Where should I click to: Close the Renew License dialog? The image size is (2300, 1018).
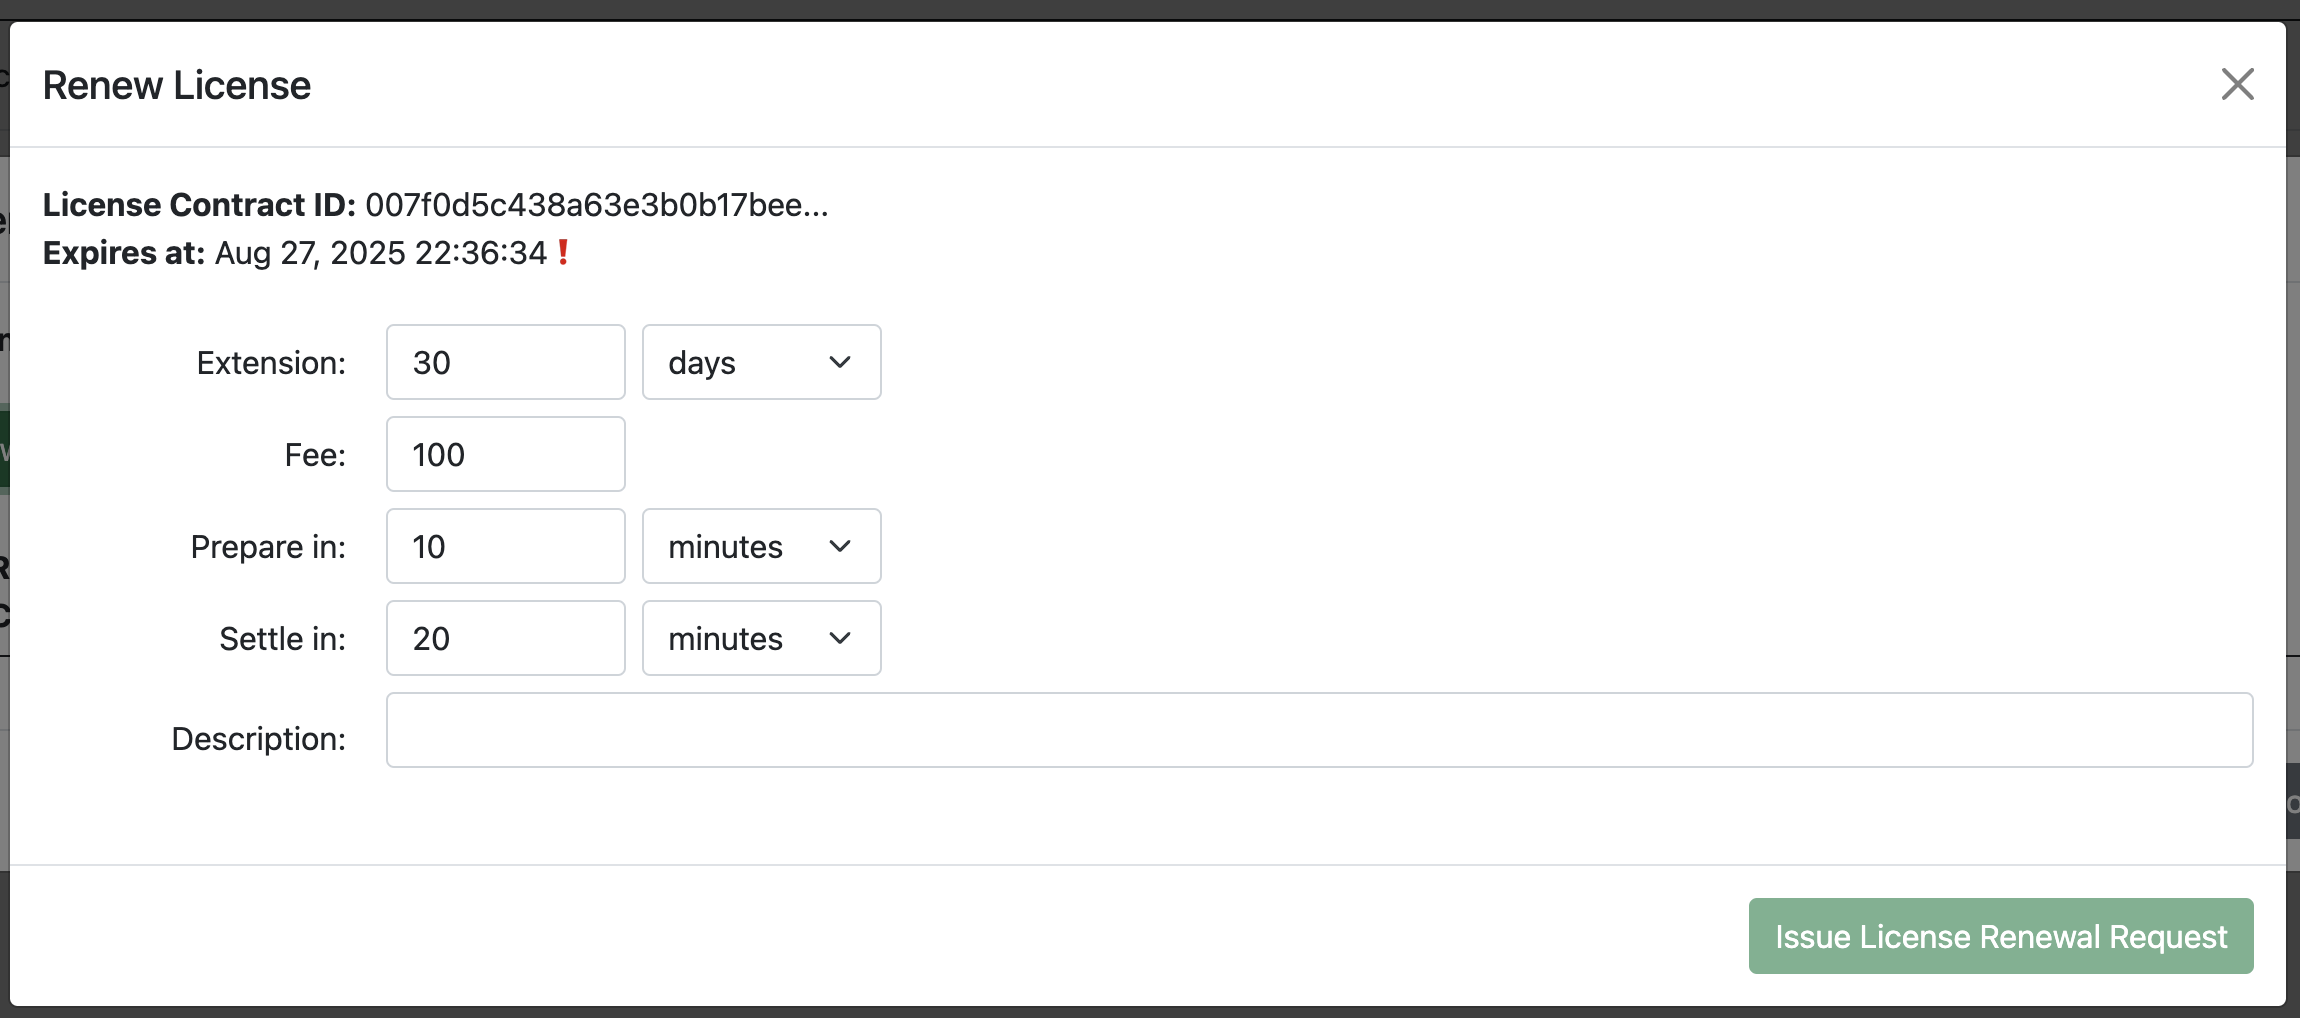2237,84
